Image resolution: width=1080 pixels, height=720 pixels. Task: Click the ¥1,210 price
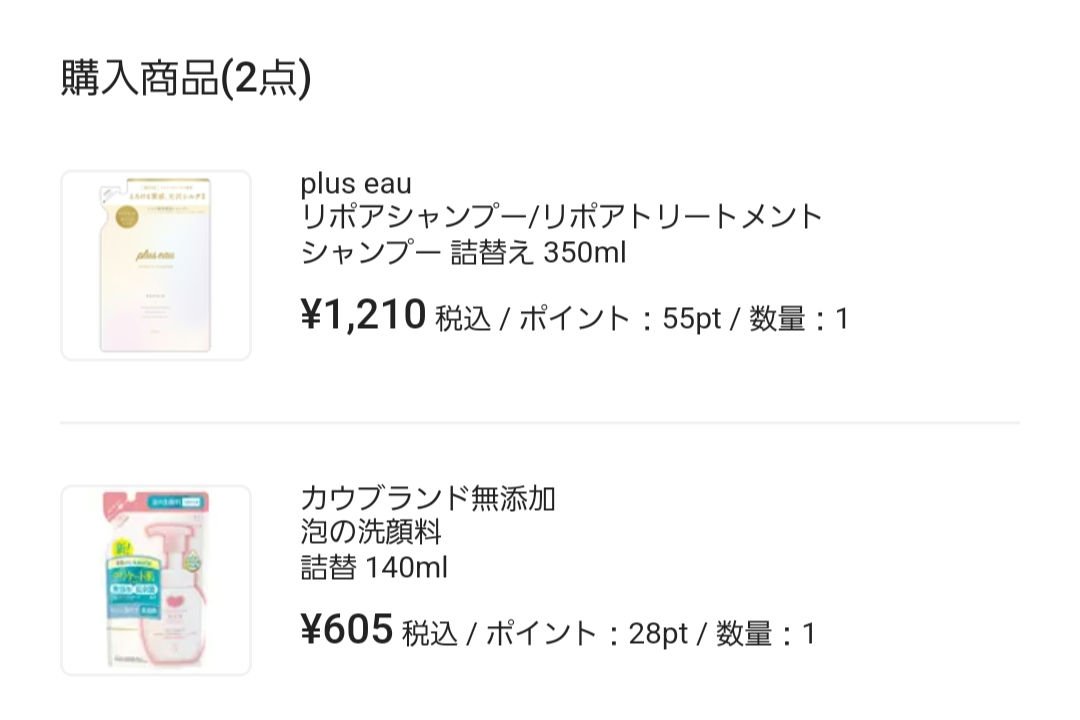363,315
